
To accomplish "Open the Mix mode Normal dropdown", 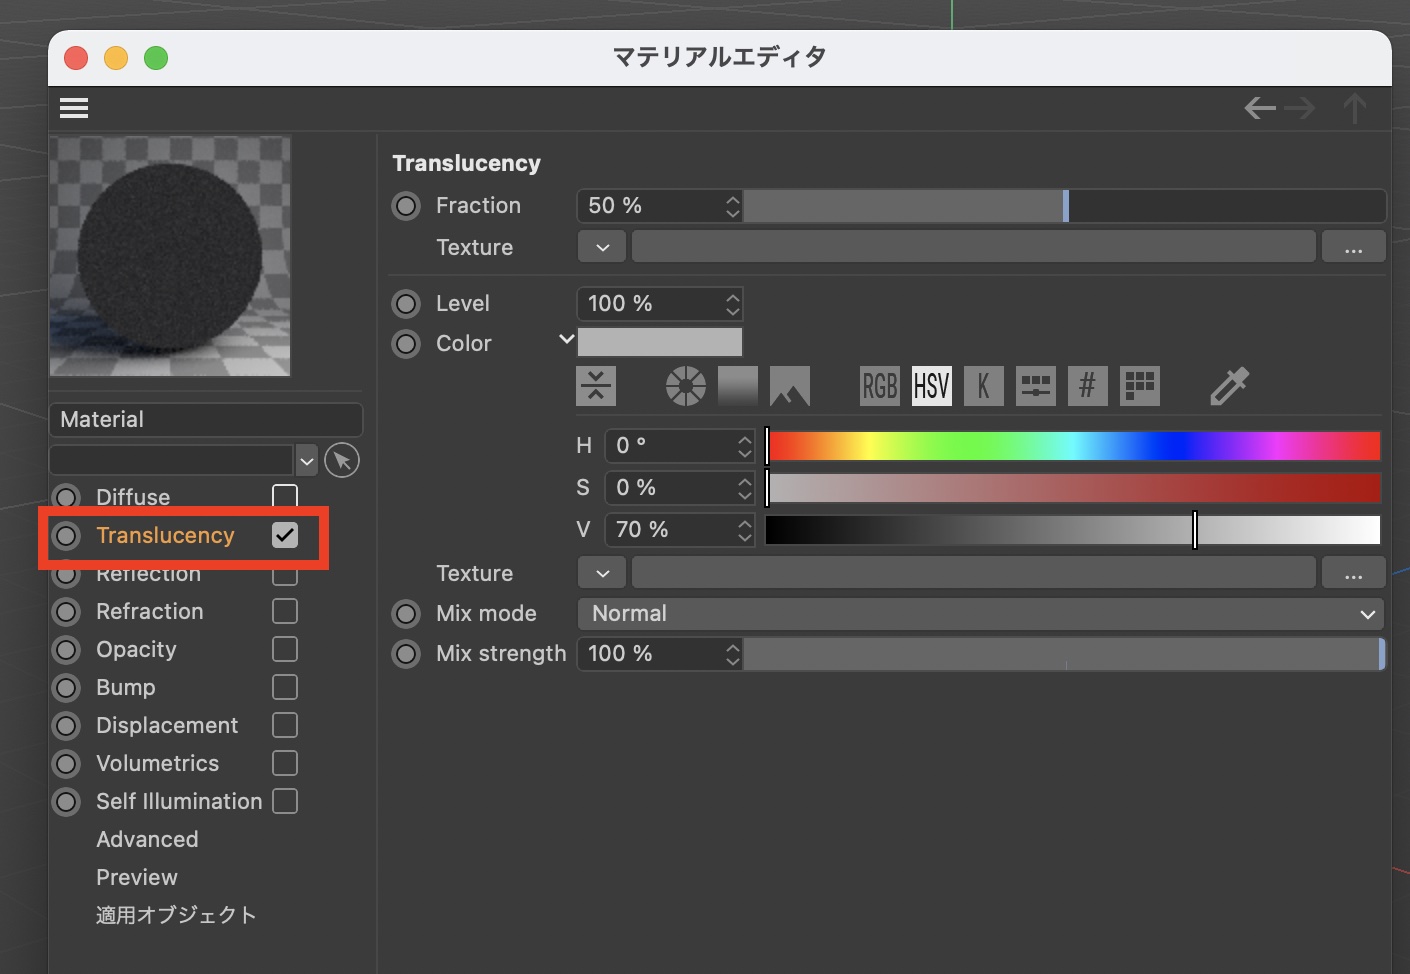I will [x=981, y=614].
